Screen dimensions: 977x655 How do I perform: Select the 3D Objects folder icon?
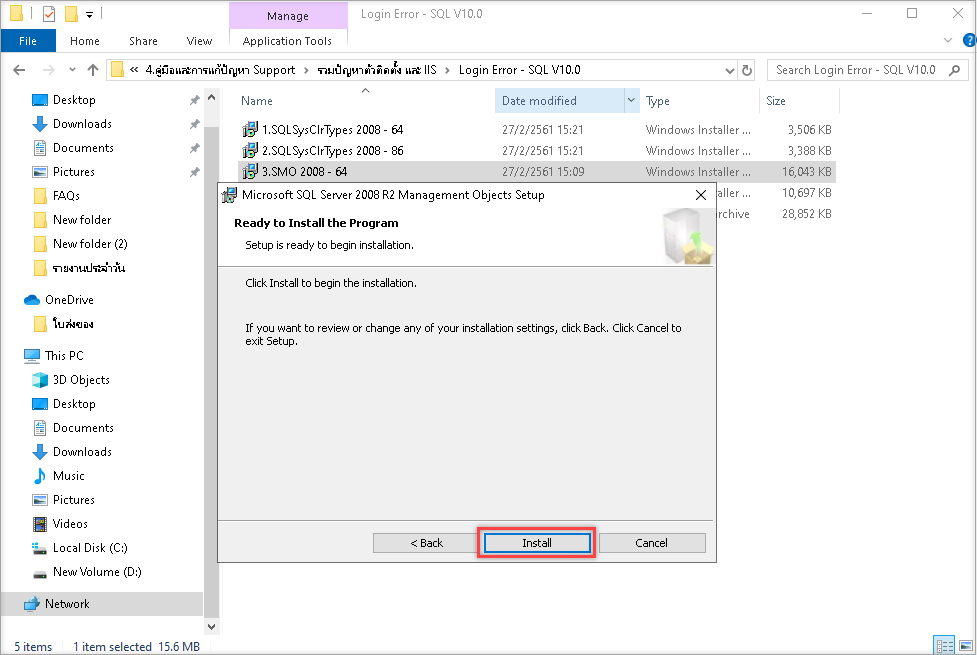coord(40,380)
